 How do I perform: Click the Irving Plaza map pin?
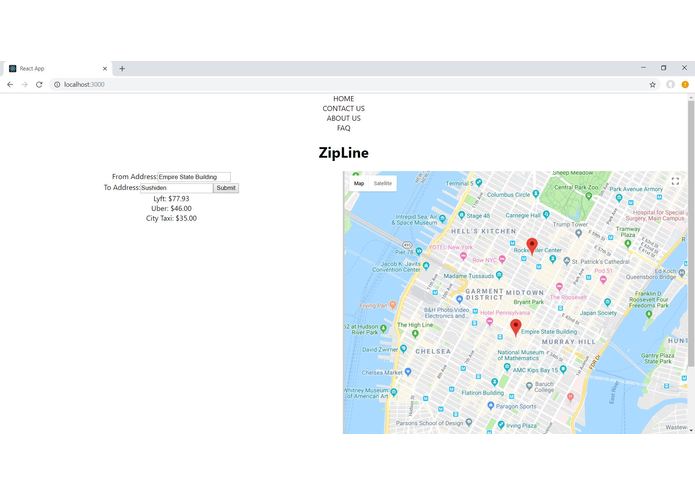tap(501, 425)
